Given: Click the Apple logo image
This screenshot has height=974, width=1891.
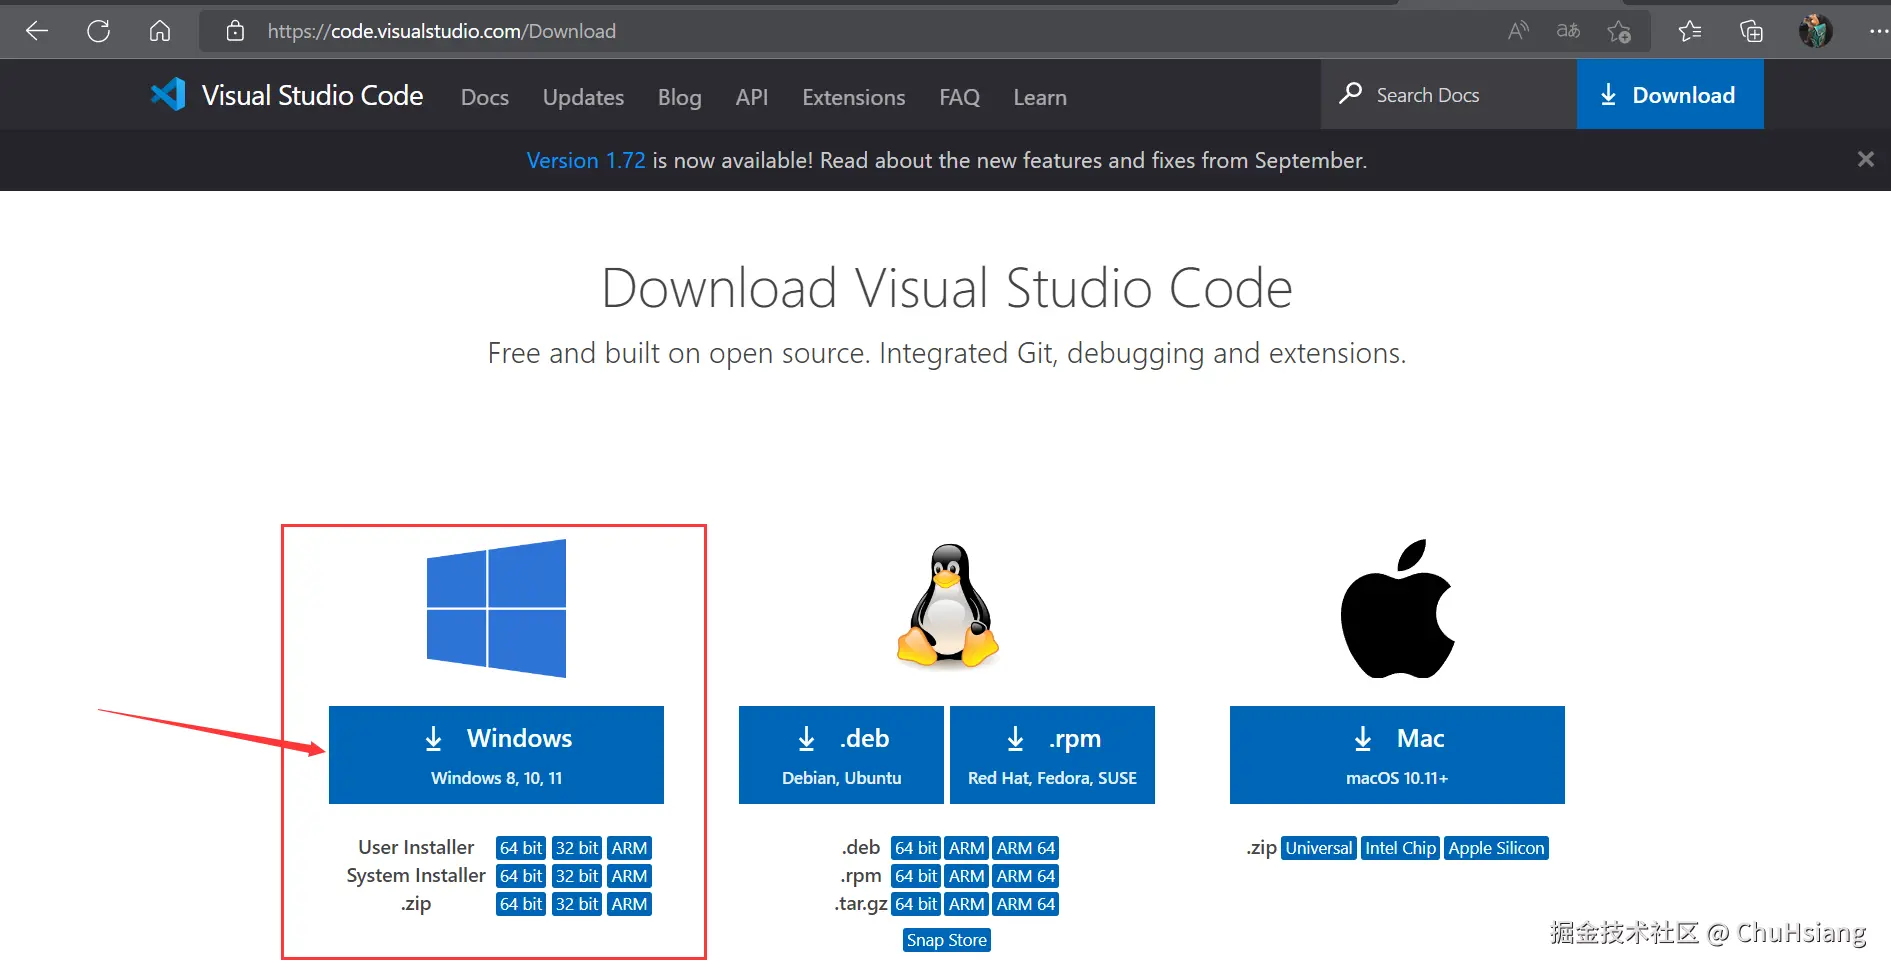Looking at the screenshot, I should 1397,609.
